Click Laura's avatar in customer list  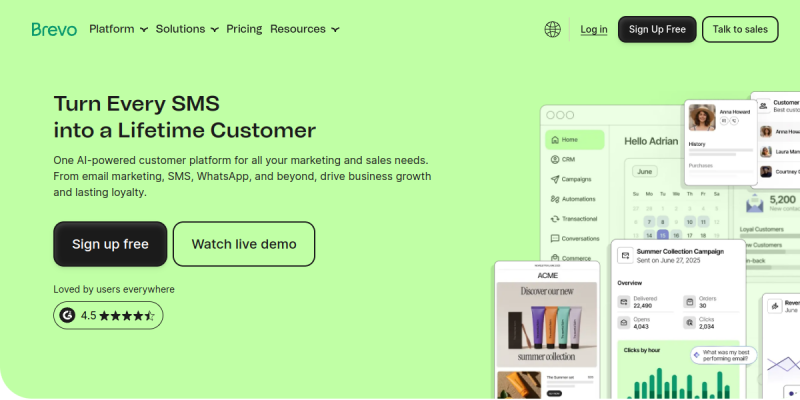[x=766, y=152]
